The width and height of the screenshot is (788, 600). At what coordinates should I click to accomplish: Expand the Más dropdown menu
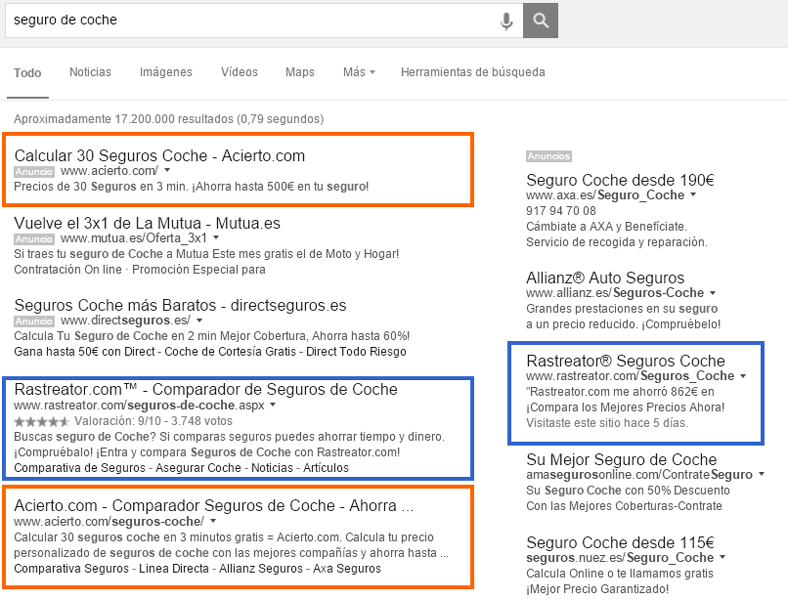coord(359,72)
